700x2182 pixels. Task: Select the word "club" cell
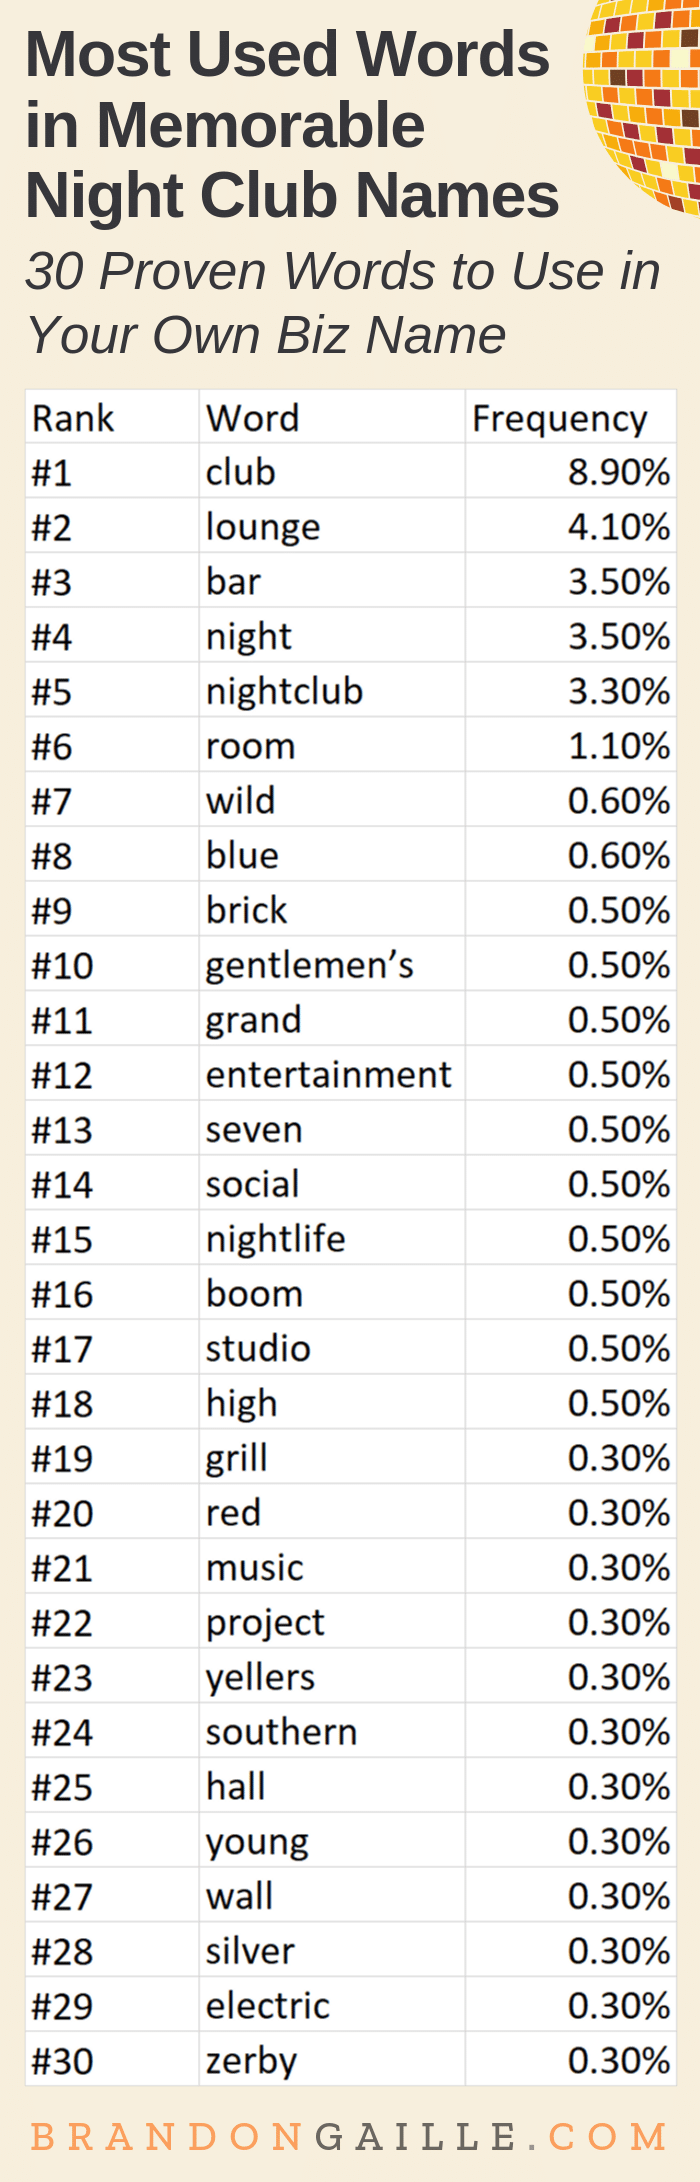click(x=240, y=473)
